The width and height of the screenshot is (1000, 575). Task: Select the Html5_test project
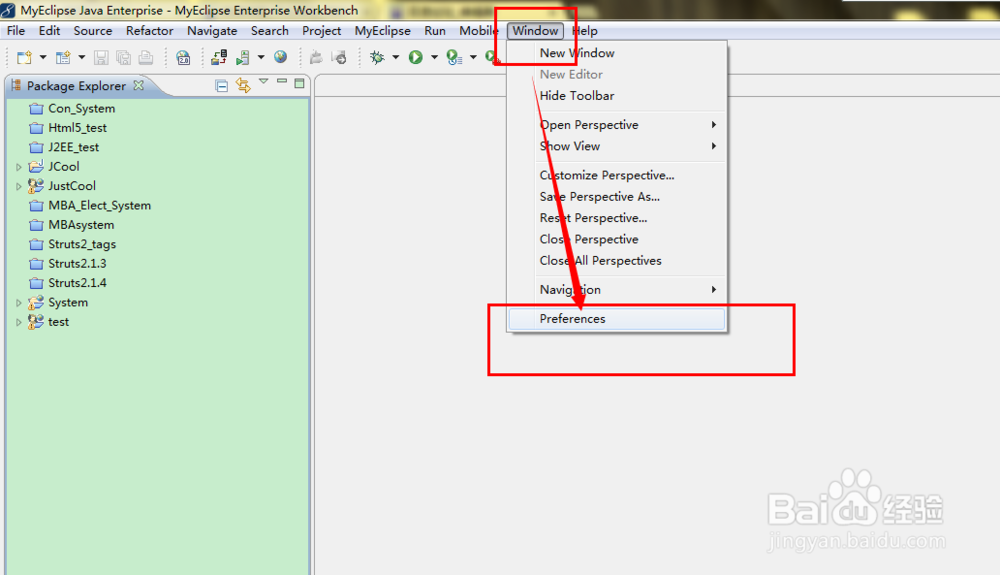pos(77,127)
